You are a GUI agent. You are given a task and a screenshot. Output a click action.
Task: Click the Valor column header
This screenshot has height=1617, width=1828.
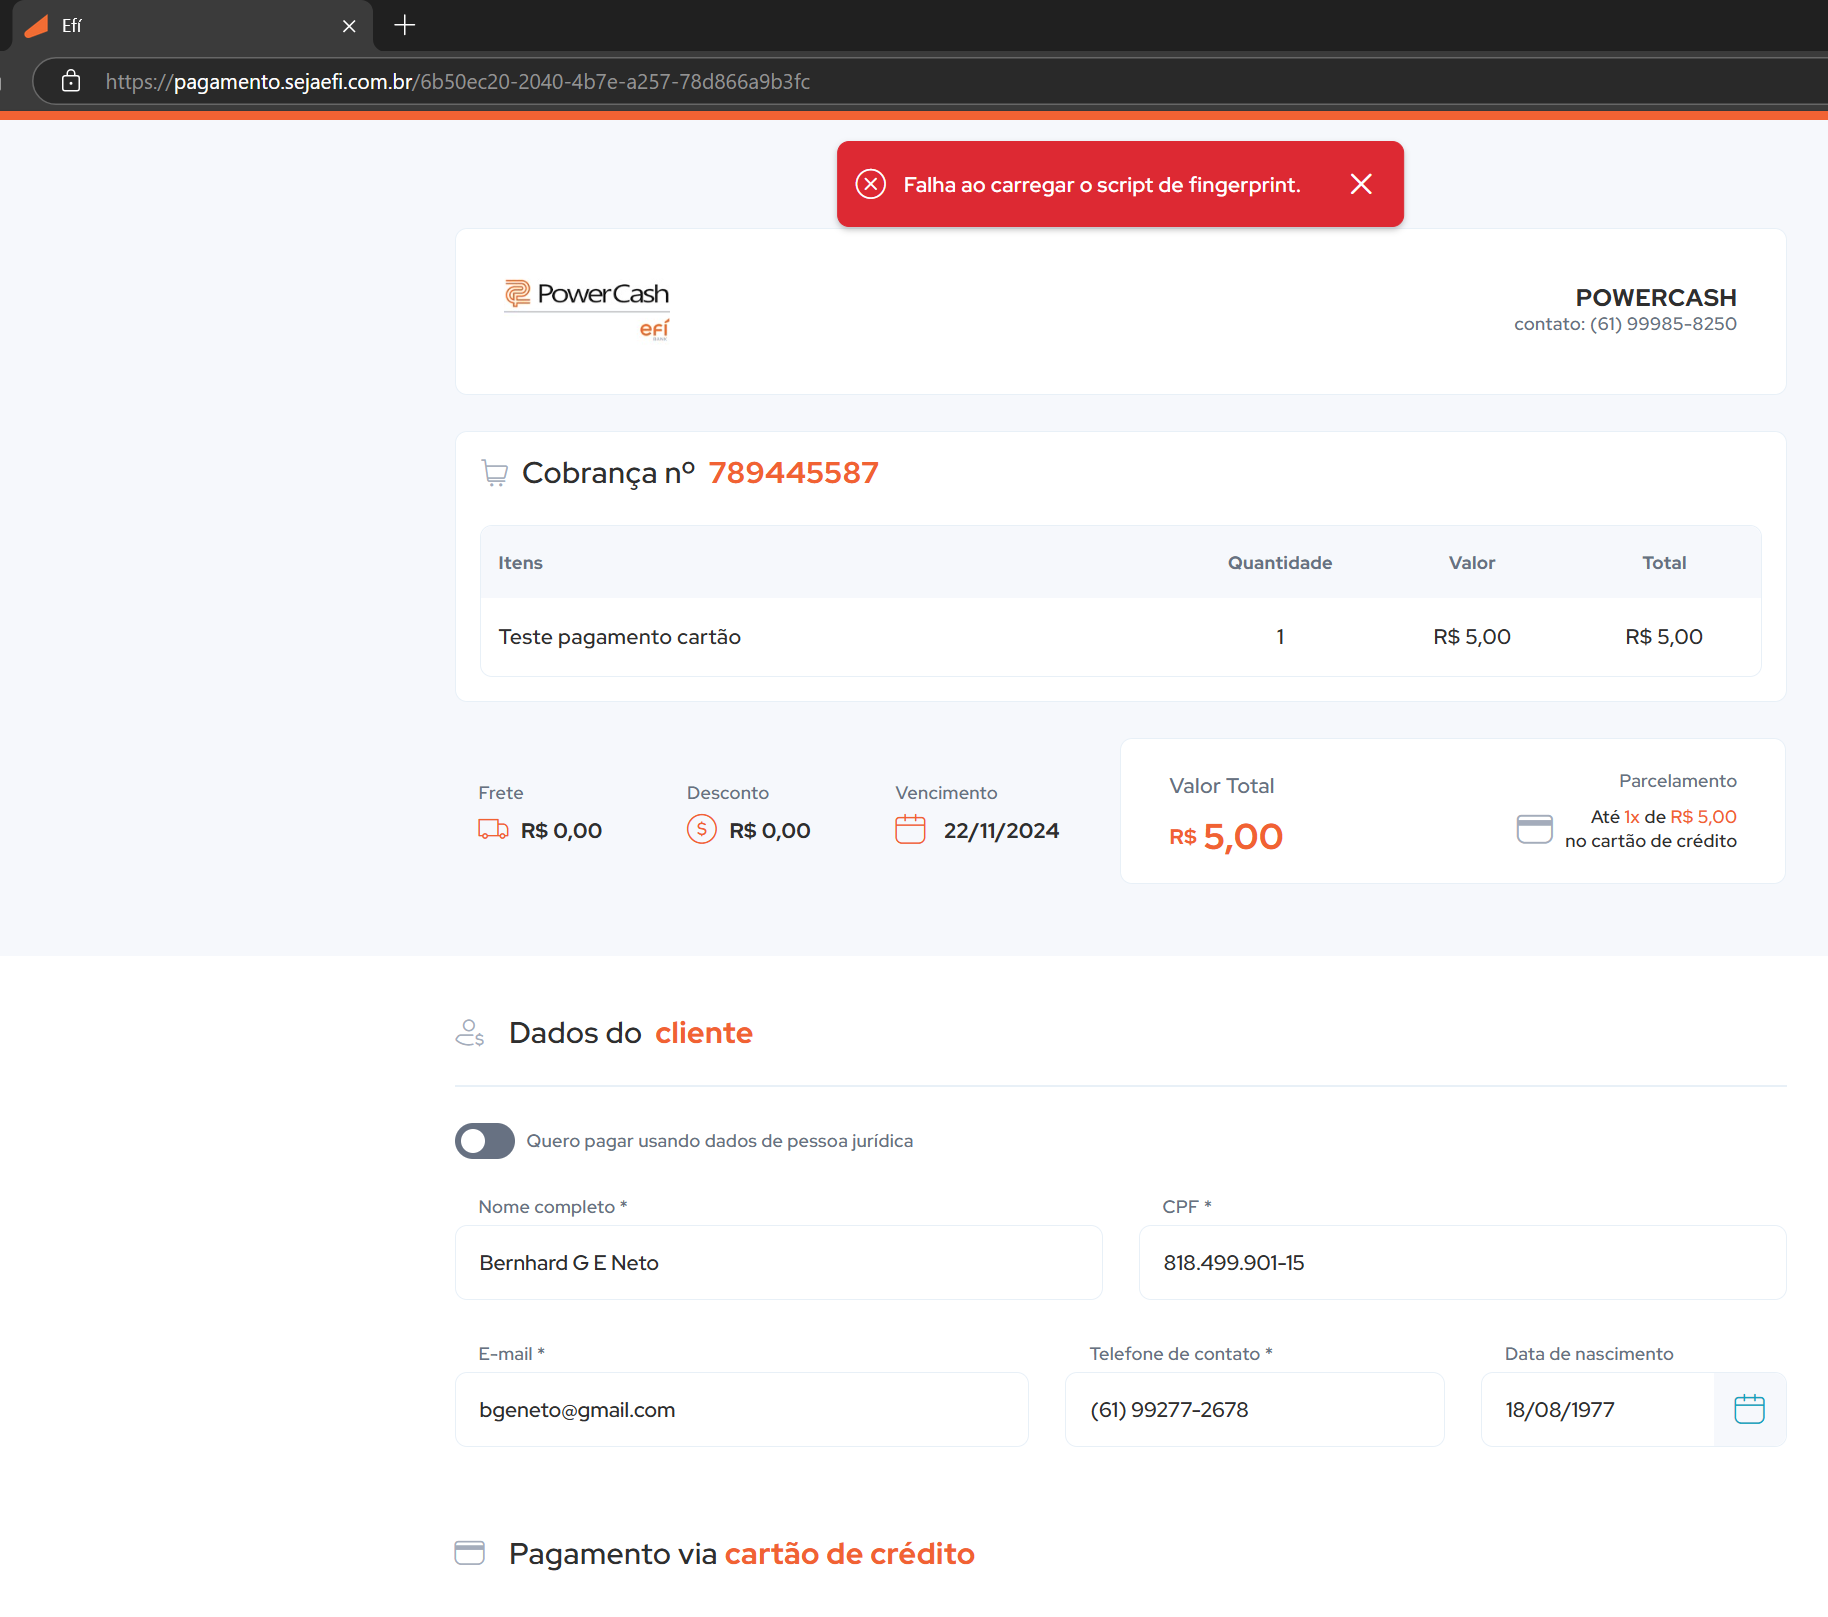[x=1472, y=563]
